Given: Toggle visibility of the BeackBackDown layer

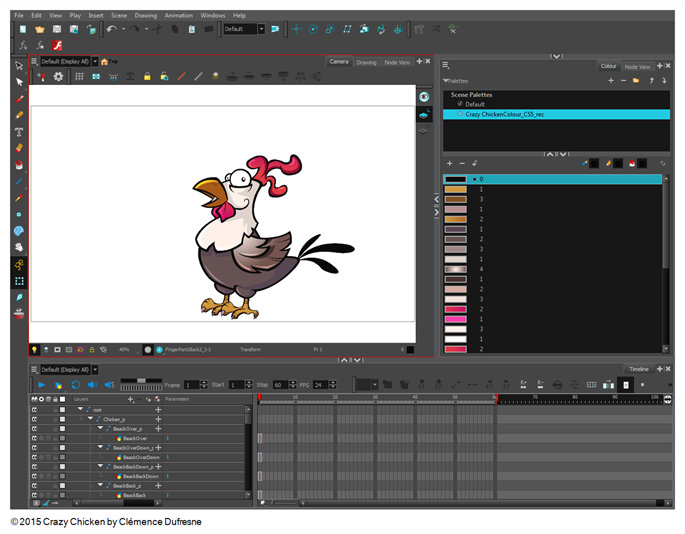Looking at the screenshot, I should [x=34, y=476].
